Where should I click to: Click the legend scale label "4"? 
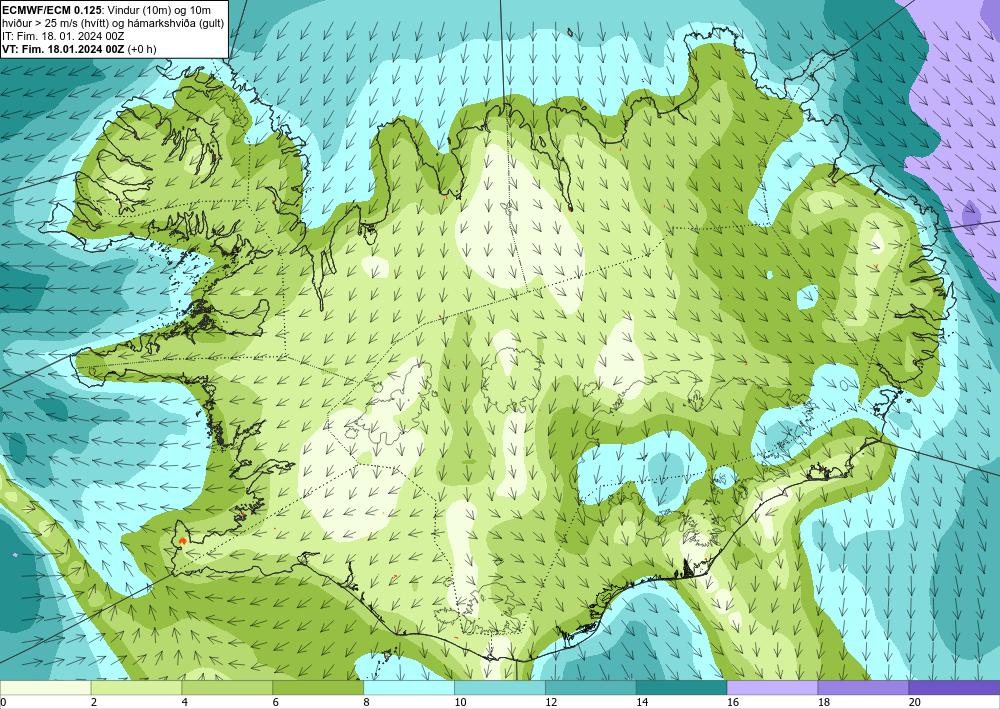[185, 703]
